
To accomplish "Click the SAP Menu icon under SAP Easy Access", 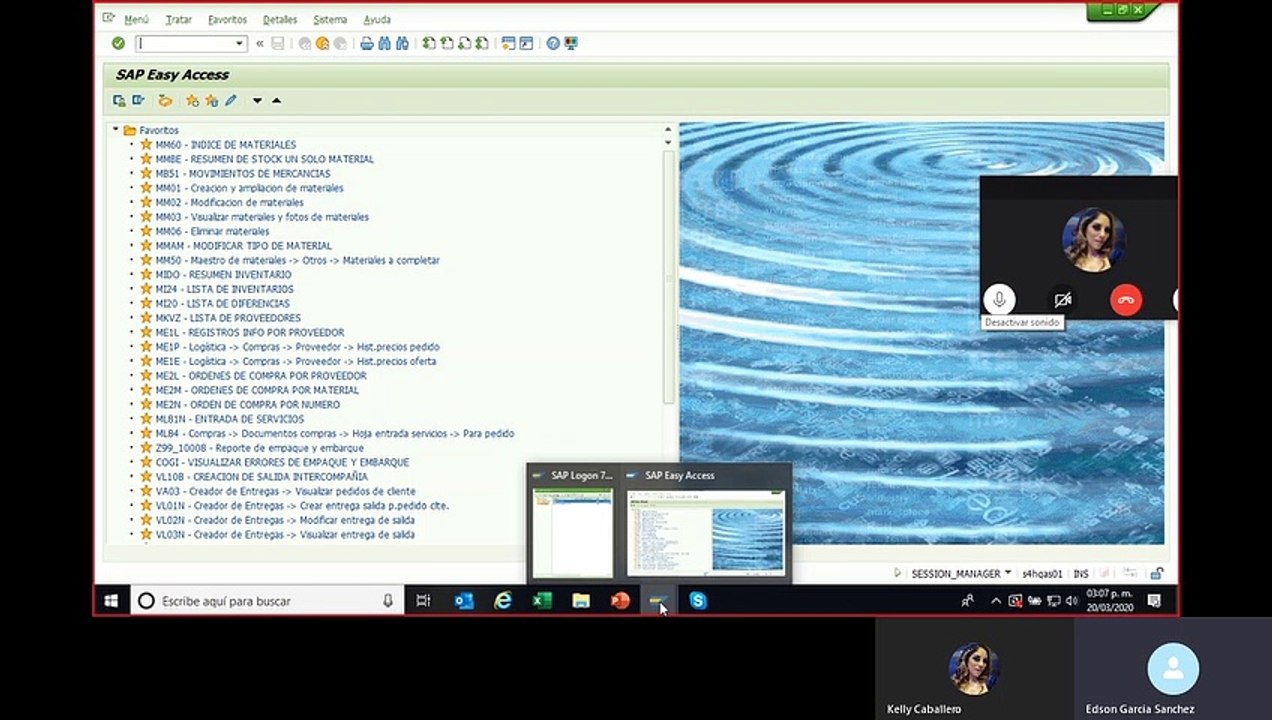I will click(x=138, y=100).
